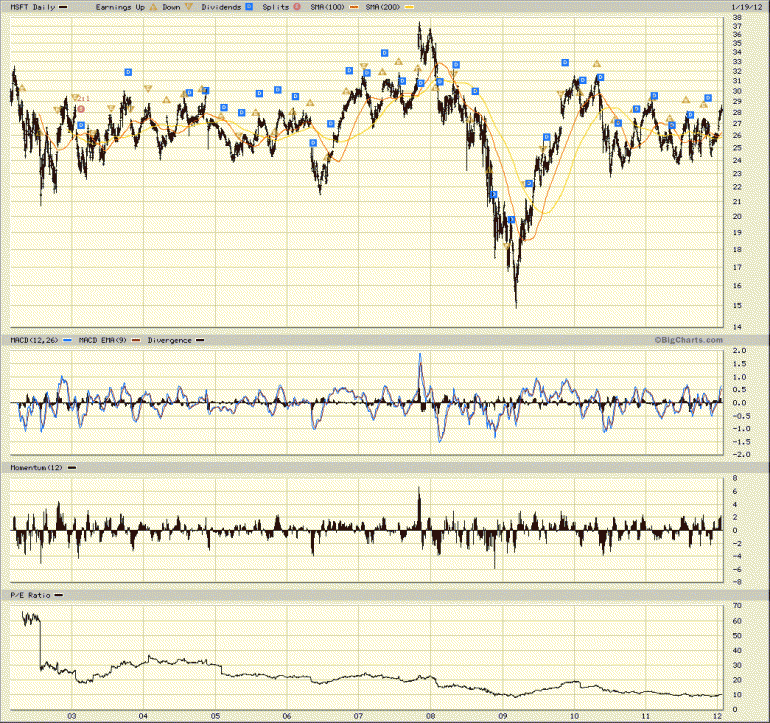Image resolution: width=770 pixels, height=723 pixels.
Task: Click the "MSFT Daily" chart title
Action: [x=33, y=7]
